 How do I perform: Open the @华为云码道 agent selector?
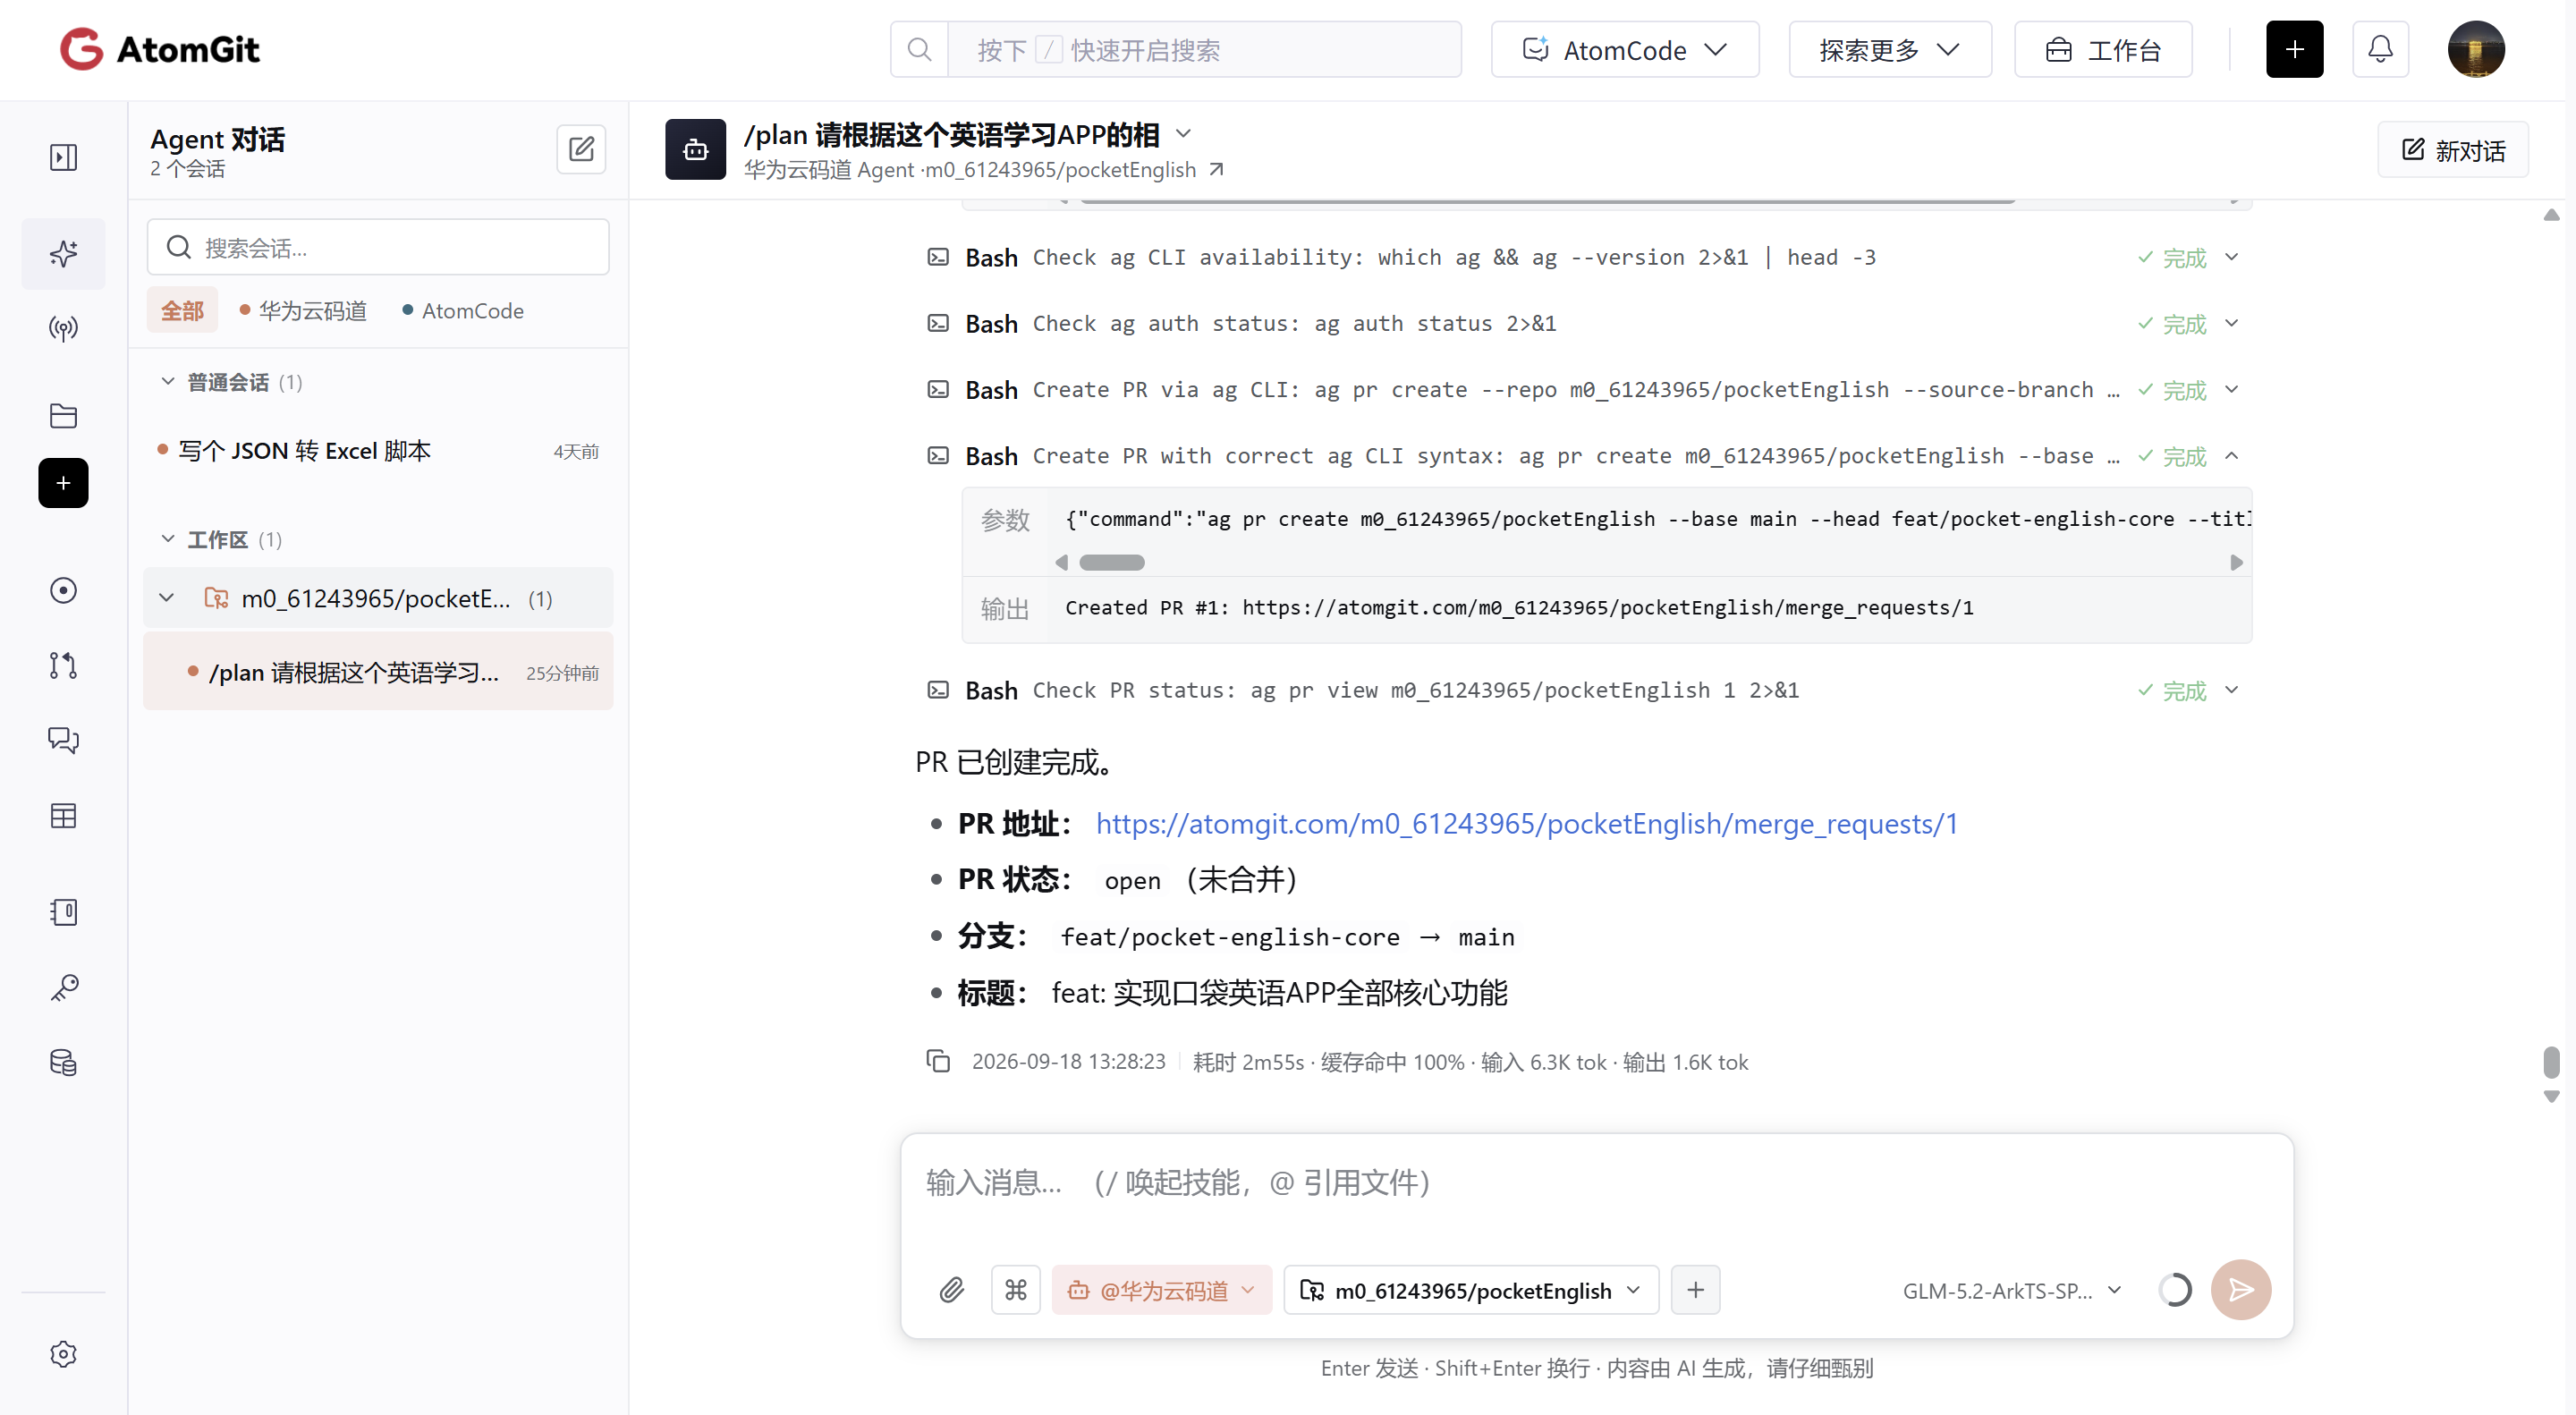(1161, 1290)
